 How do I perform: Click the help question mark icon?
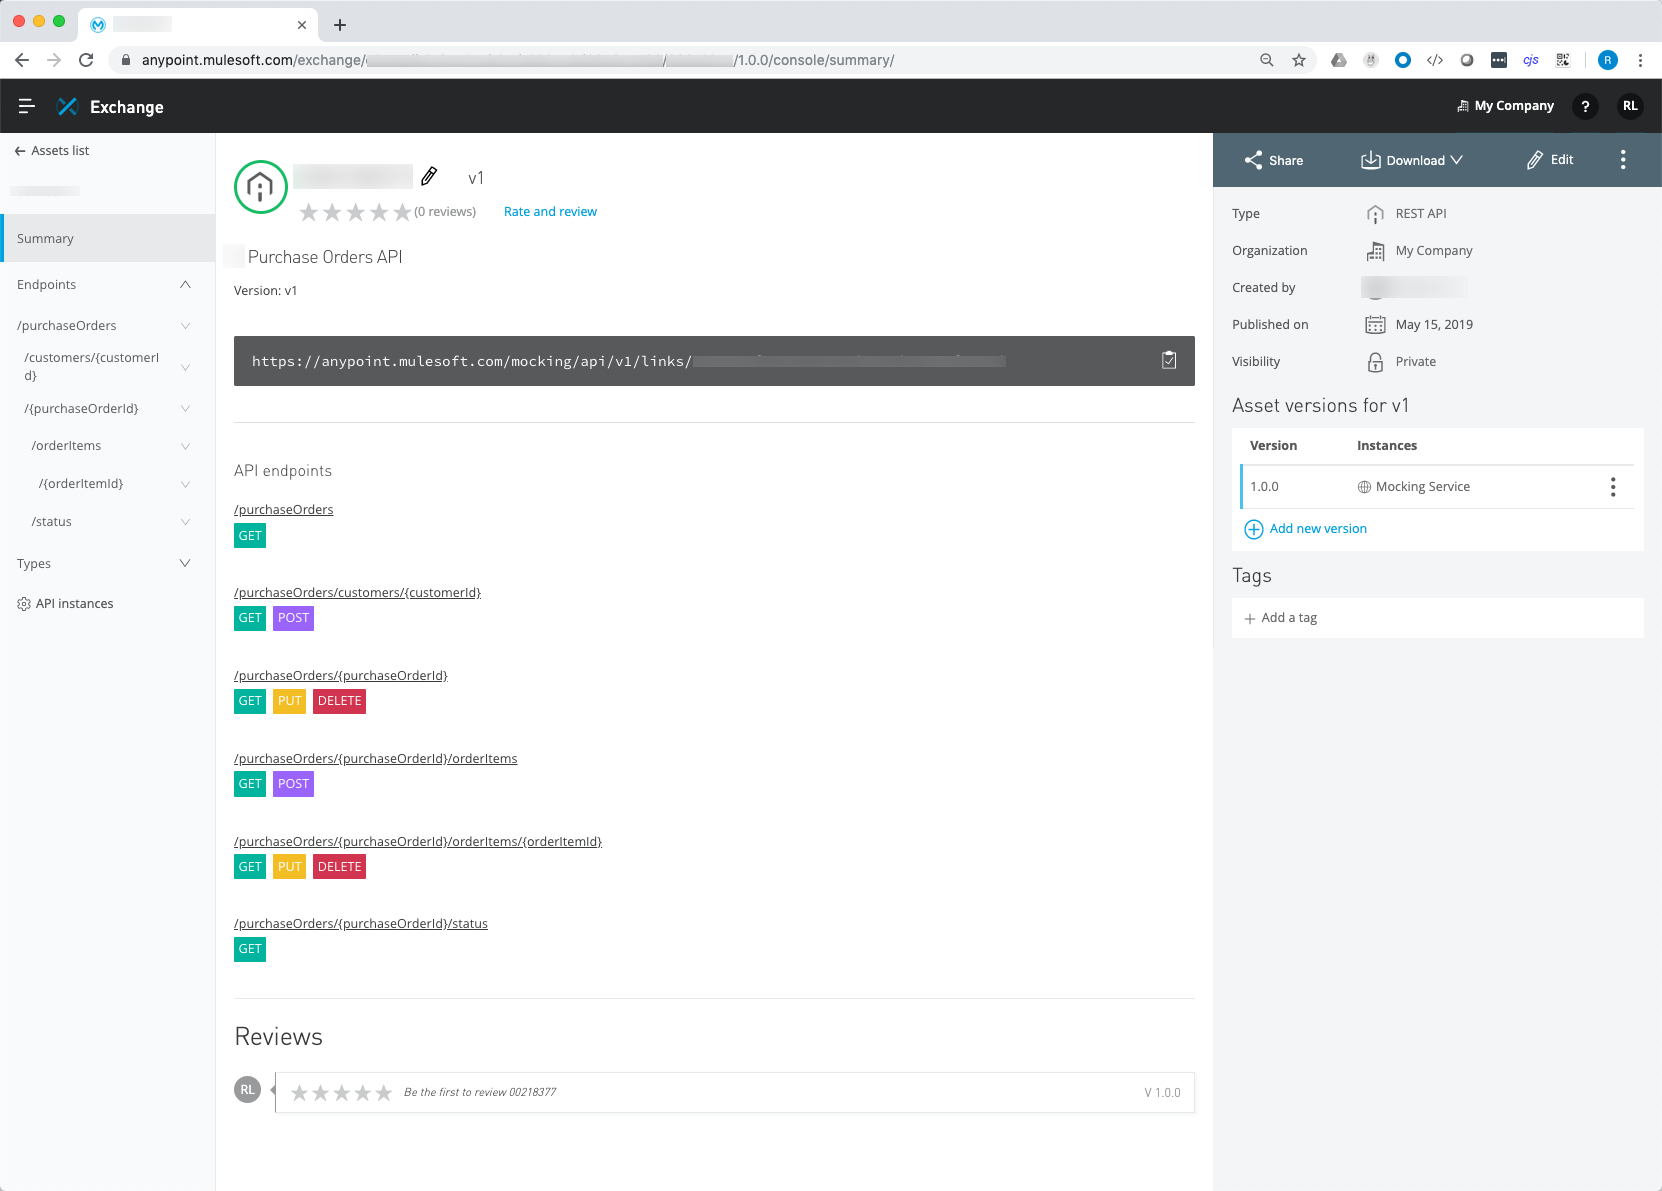[x=1584, y=106]
